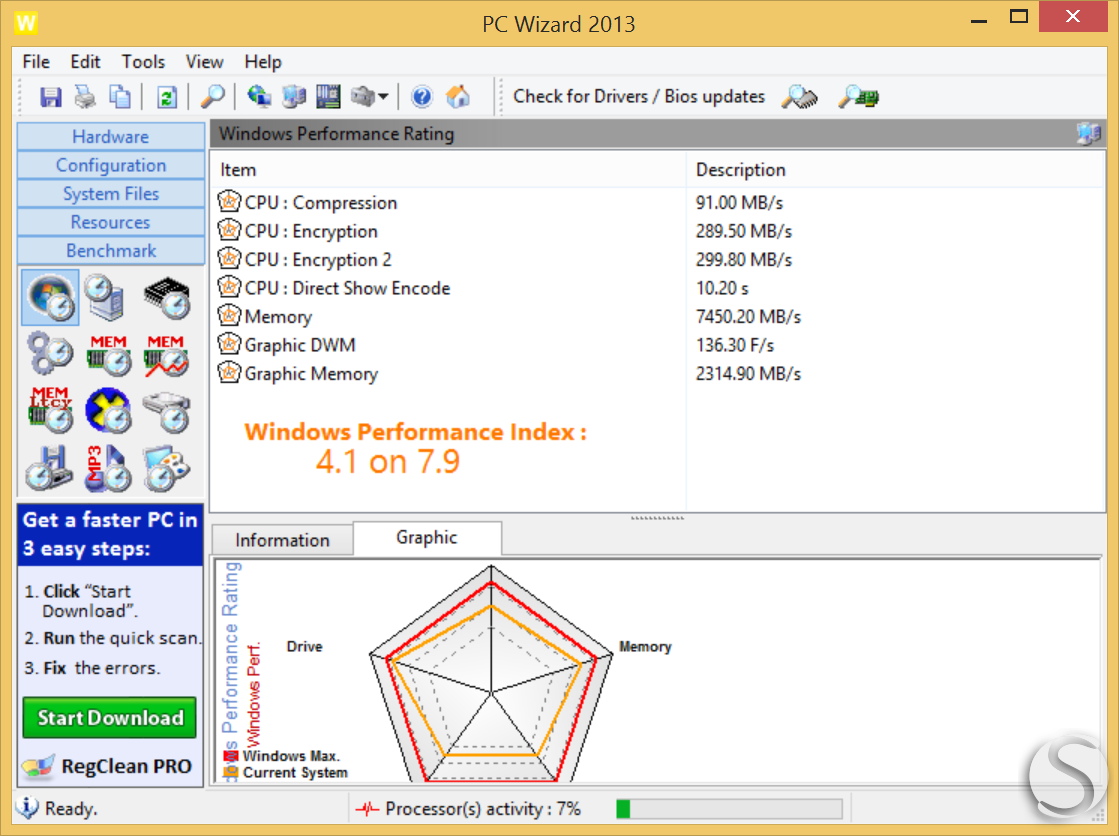Click the driver check magnifier icon
The height and width of the screenshot is (836, 1119).
[x=799, y=96]
